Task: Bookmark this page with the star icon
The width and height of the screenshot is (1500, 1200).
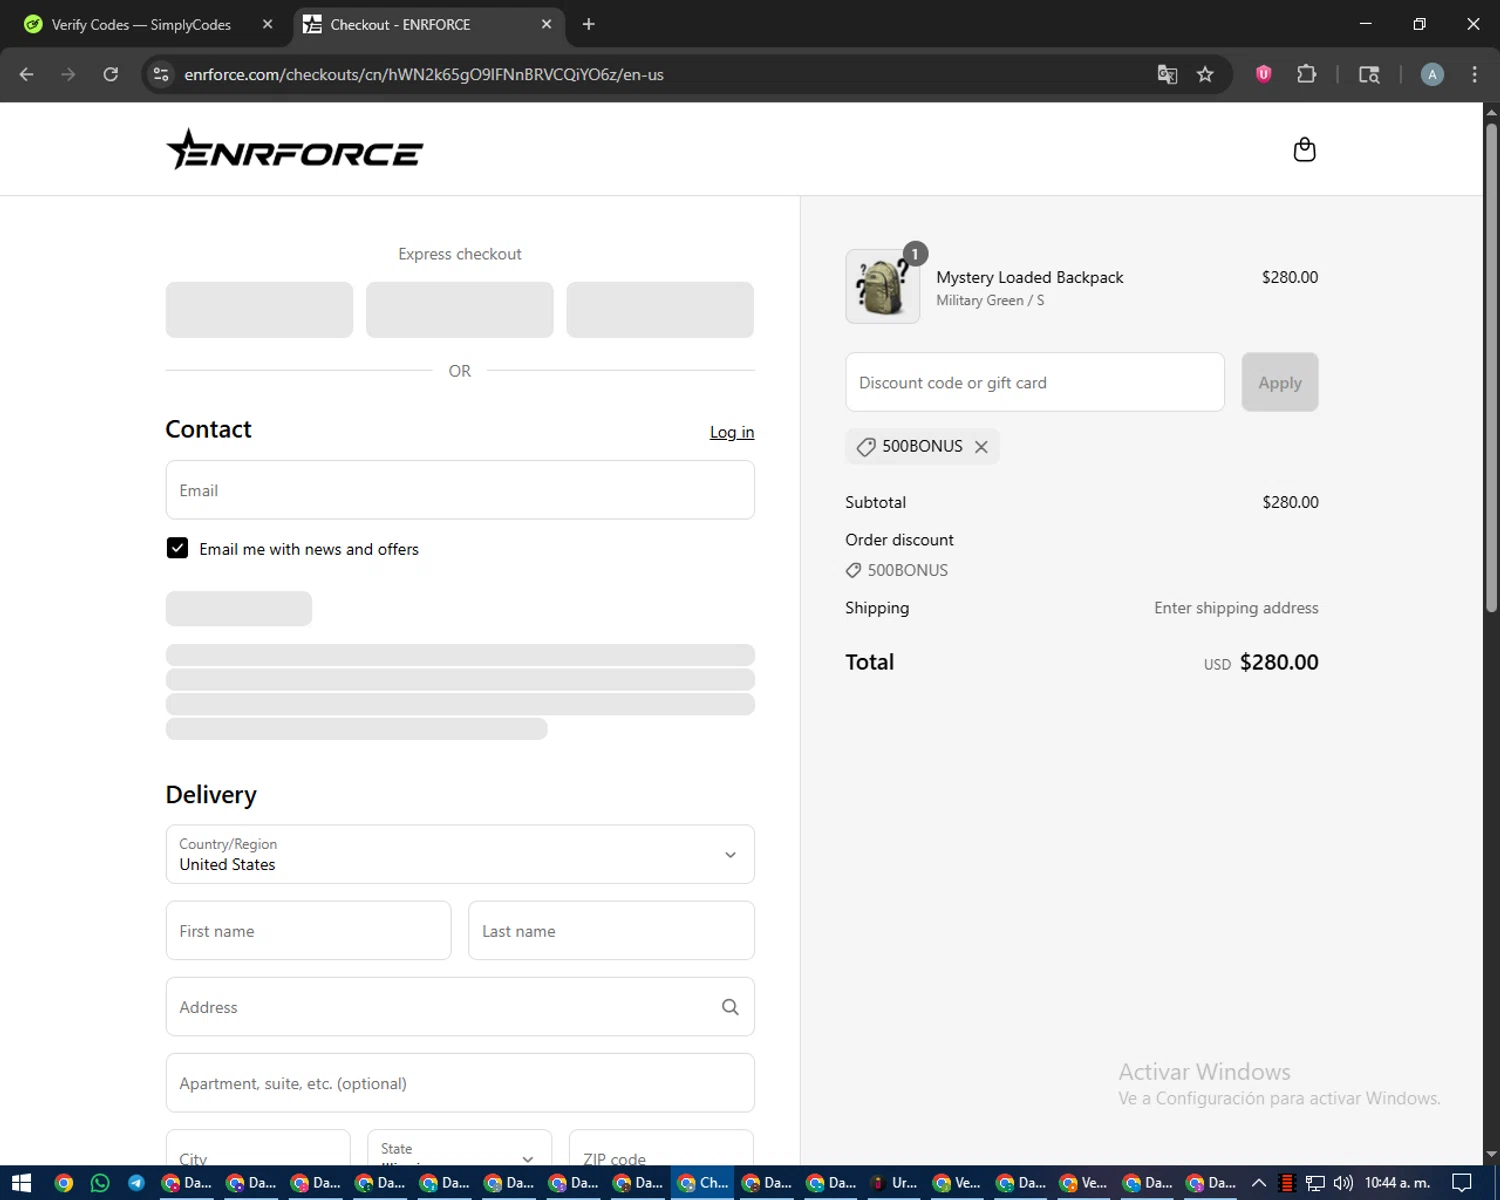Action: [x=1205, y=74]
